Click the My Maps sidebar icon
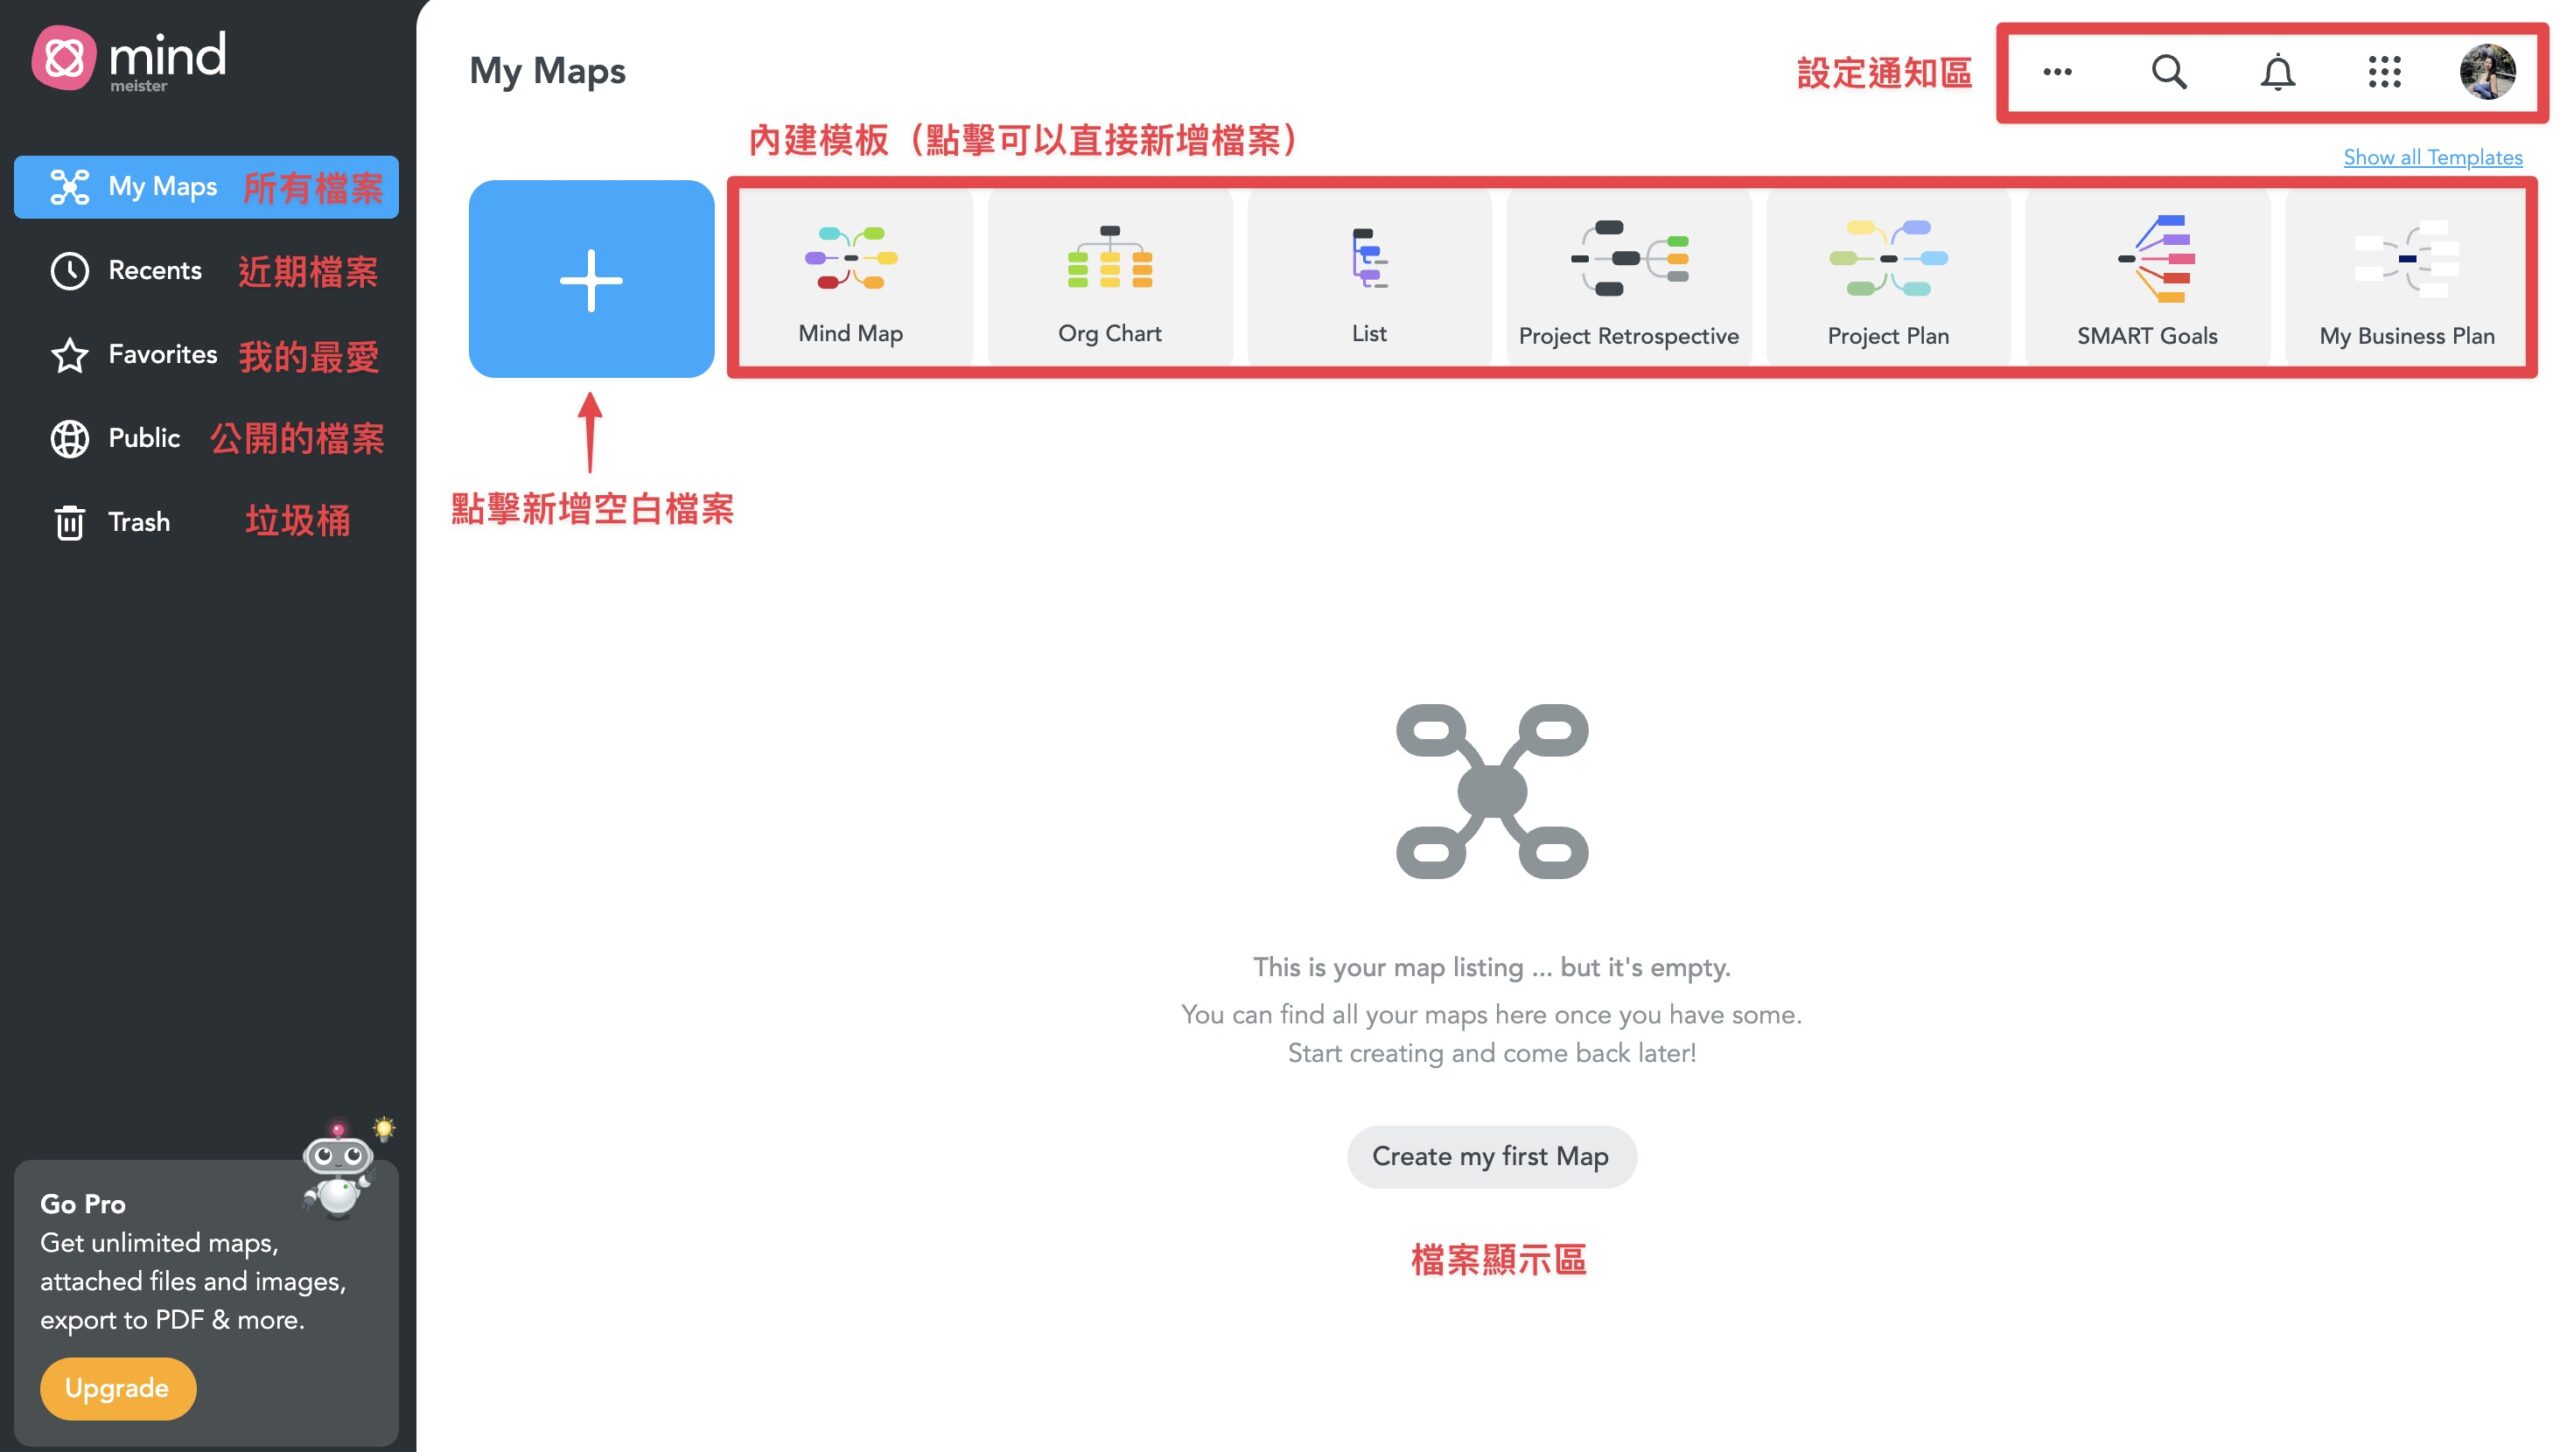The width and height of the screenshot is (2560, 1452). [69, 187]
